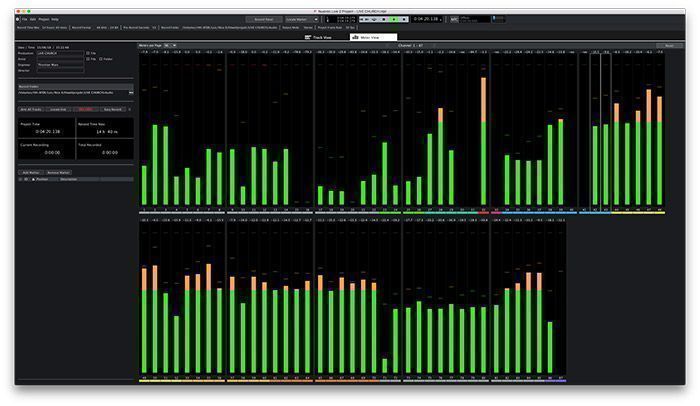Expand the Meters per Page dropdown
Image resolution: width=700 pixels, height=406 pixels.
click(170, 46)
